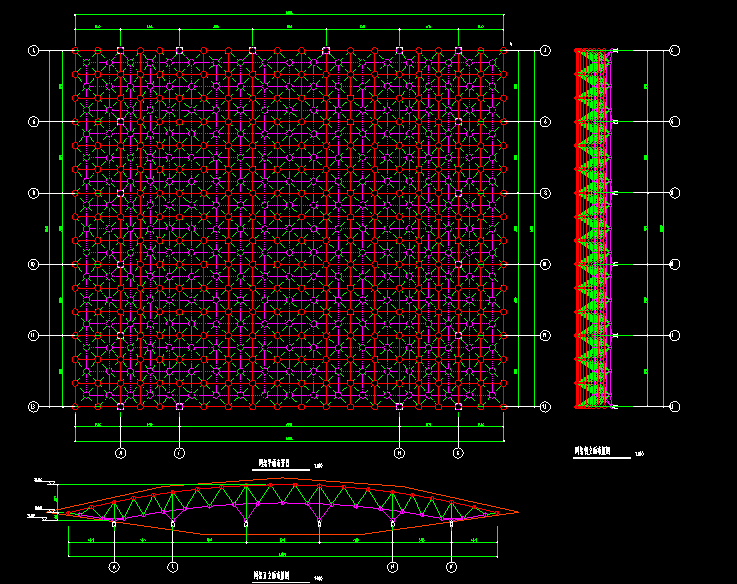Pick the leftmost axis bubble directly below the plan view
The width and height of the screenshot is (737, 584).
pos(120,453)
